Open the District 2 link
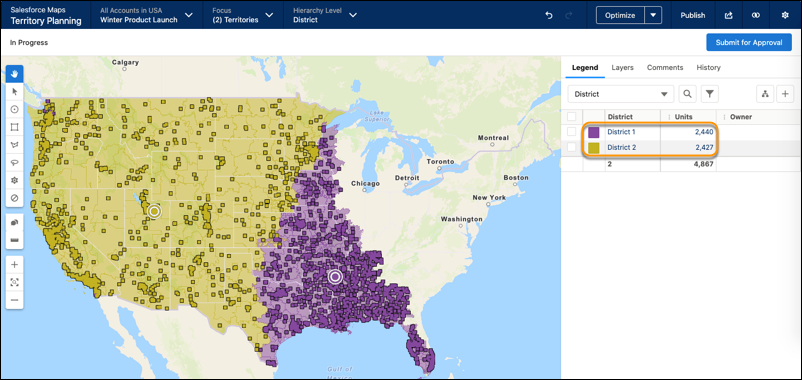This screenshot has width=802, height=380. [621, 147]
